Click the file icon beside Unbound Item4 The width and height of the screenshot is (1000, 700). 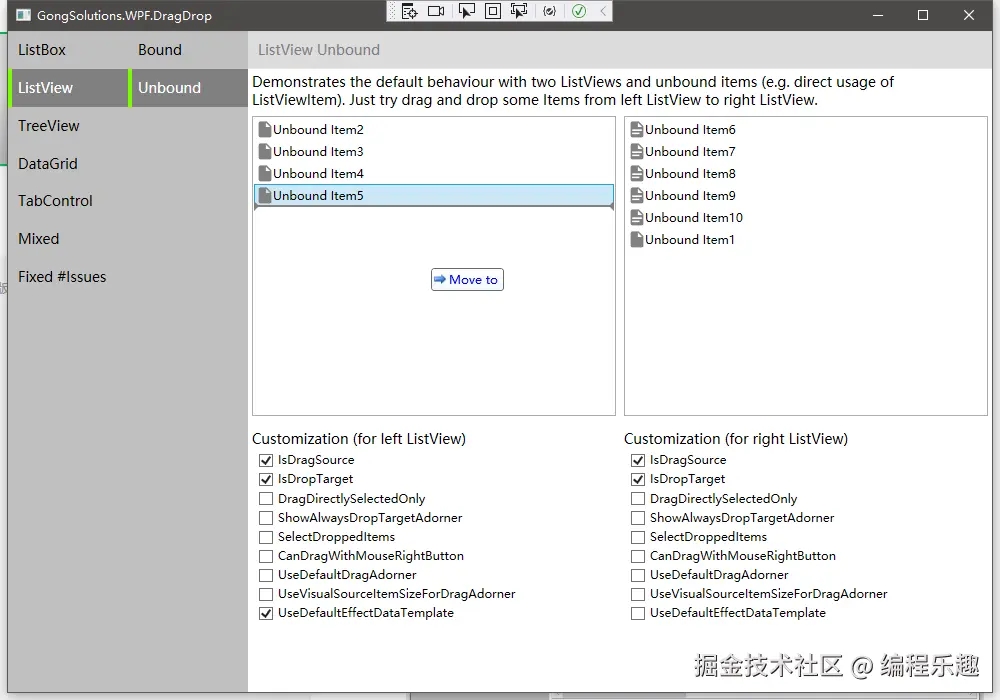[265, 173]
